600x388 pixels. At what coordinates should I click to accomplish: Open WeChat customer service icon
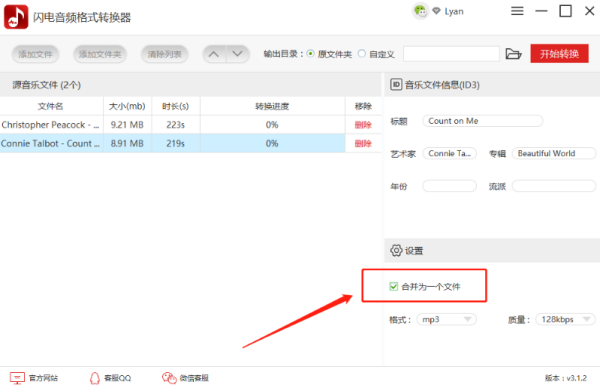pyautogui.click(x=169, y=378)
